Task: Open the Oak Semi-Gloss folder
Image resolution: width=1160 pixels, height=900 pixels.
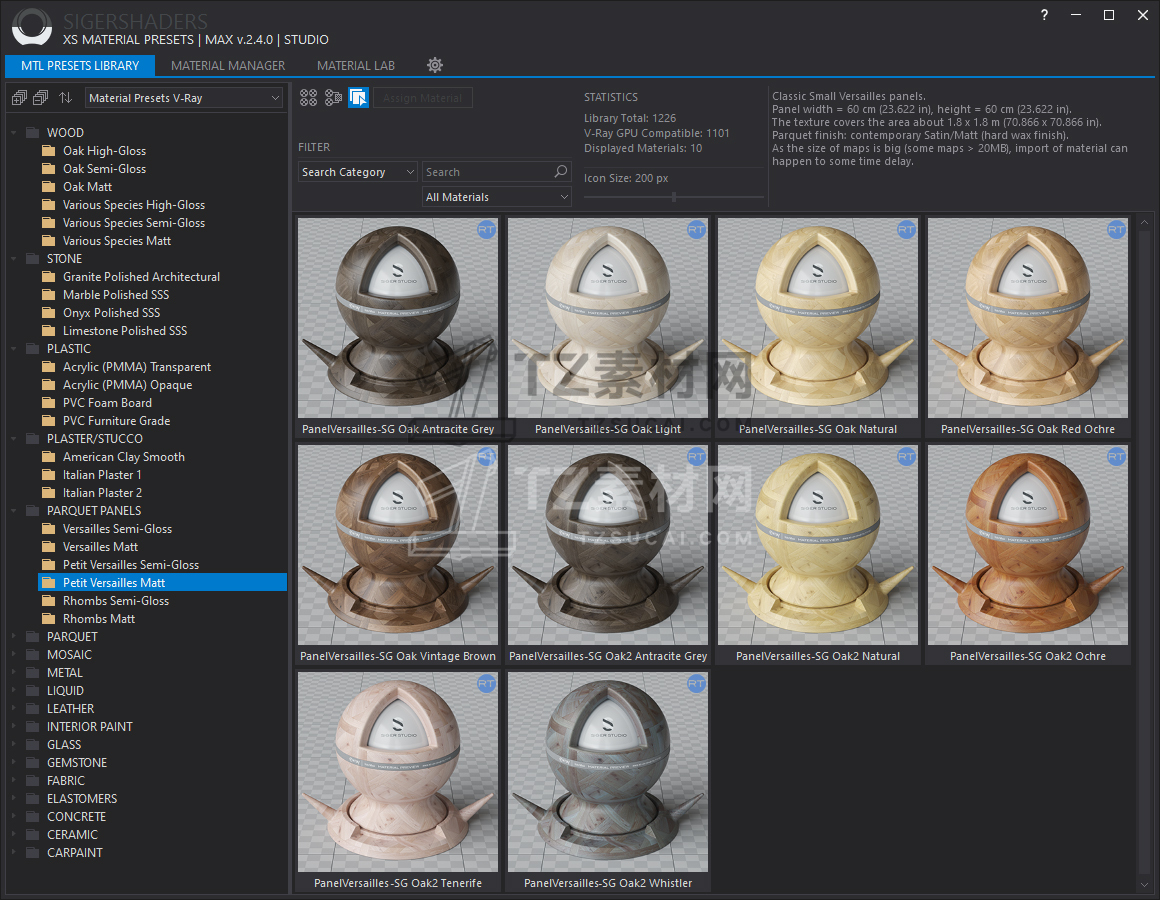Action: click(104, 169)
